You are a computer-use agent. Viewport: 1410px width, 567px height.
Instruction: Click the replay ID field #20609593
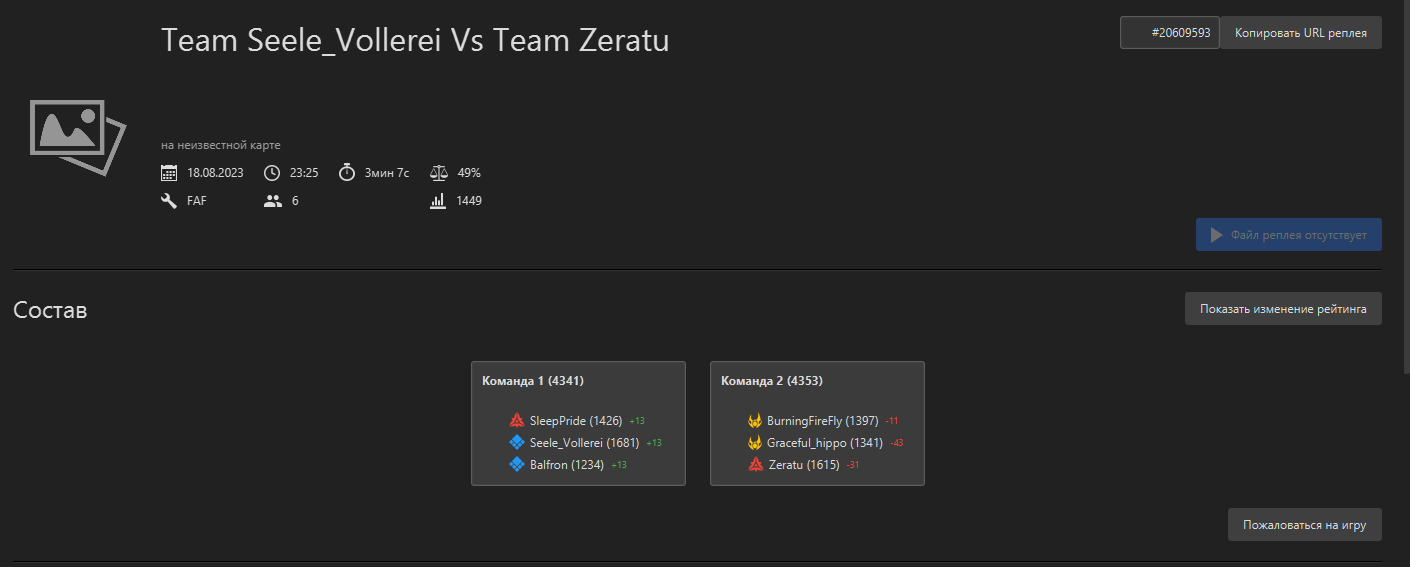pyautogui.click(x=1169, y=32)
